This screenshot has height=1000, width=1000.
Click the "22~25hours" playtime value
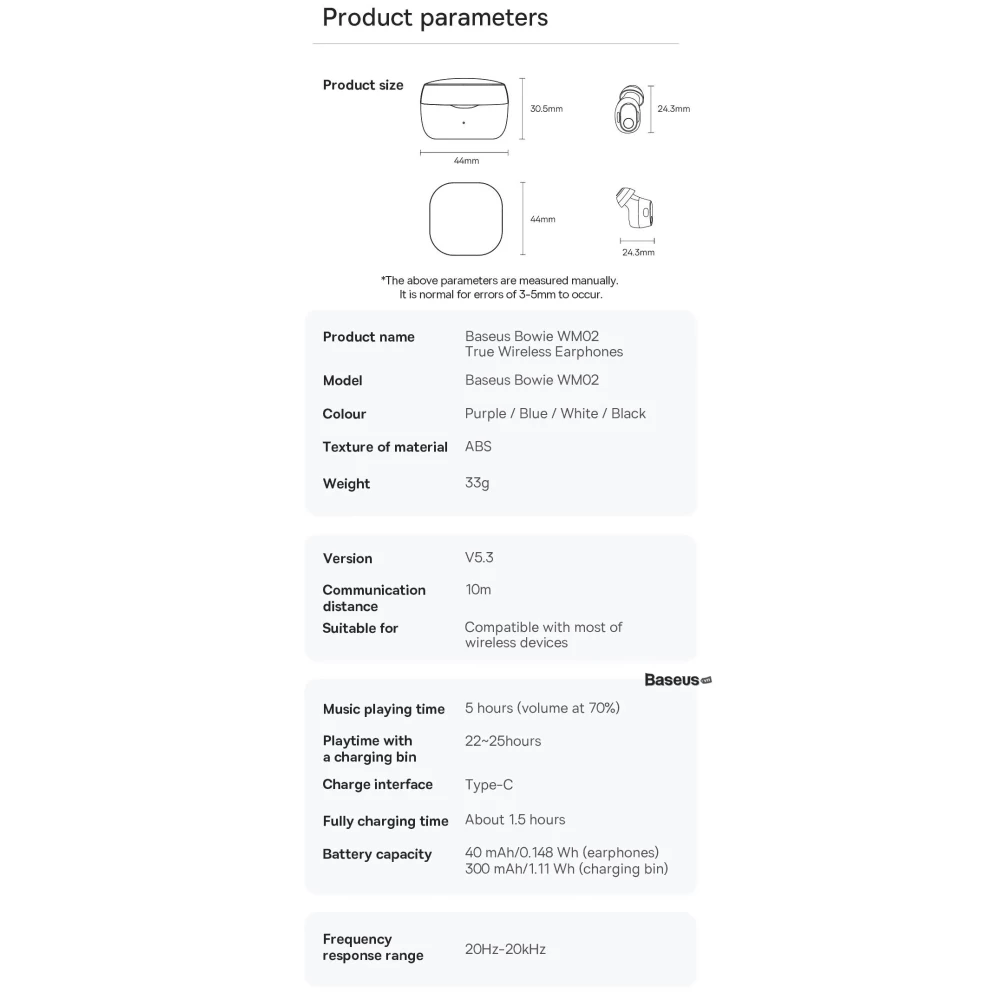coord(503,741)
